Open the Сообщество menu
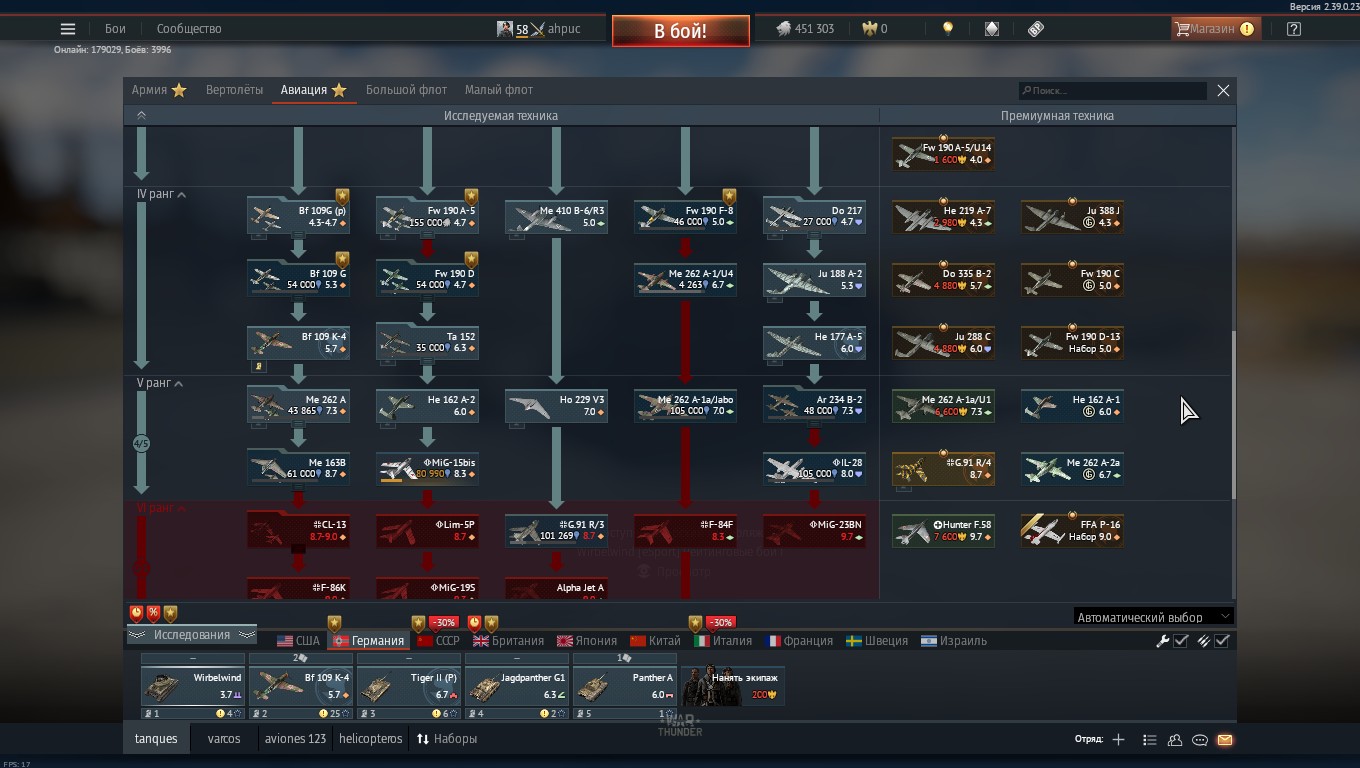The height and width of the screenshot is (768, 1360). tap(189, 29)
